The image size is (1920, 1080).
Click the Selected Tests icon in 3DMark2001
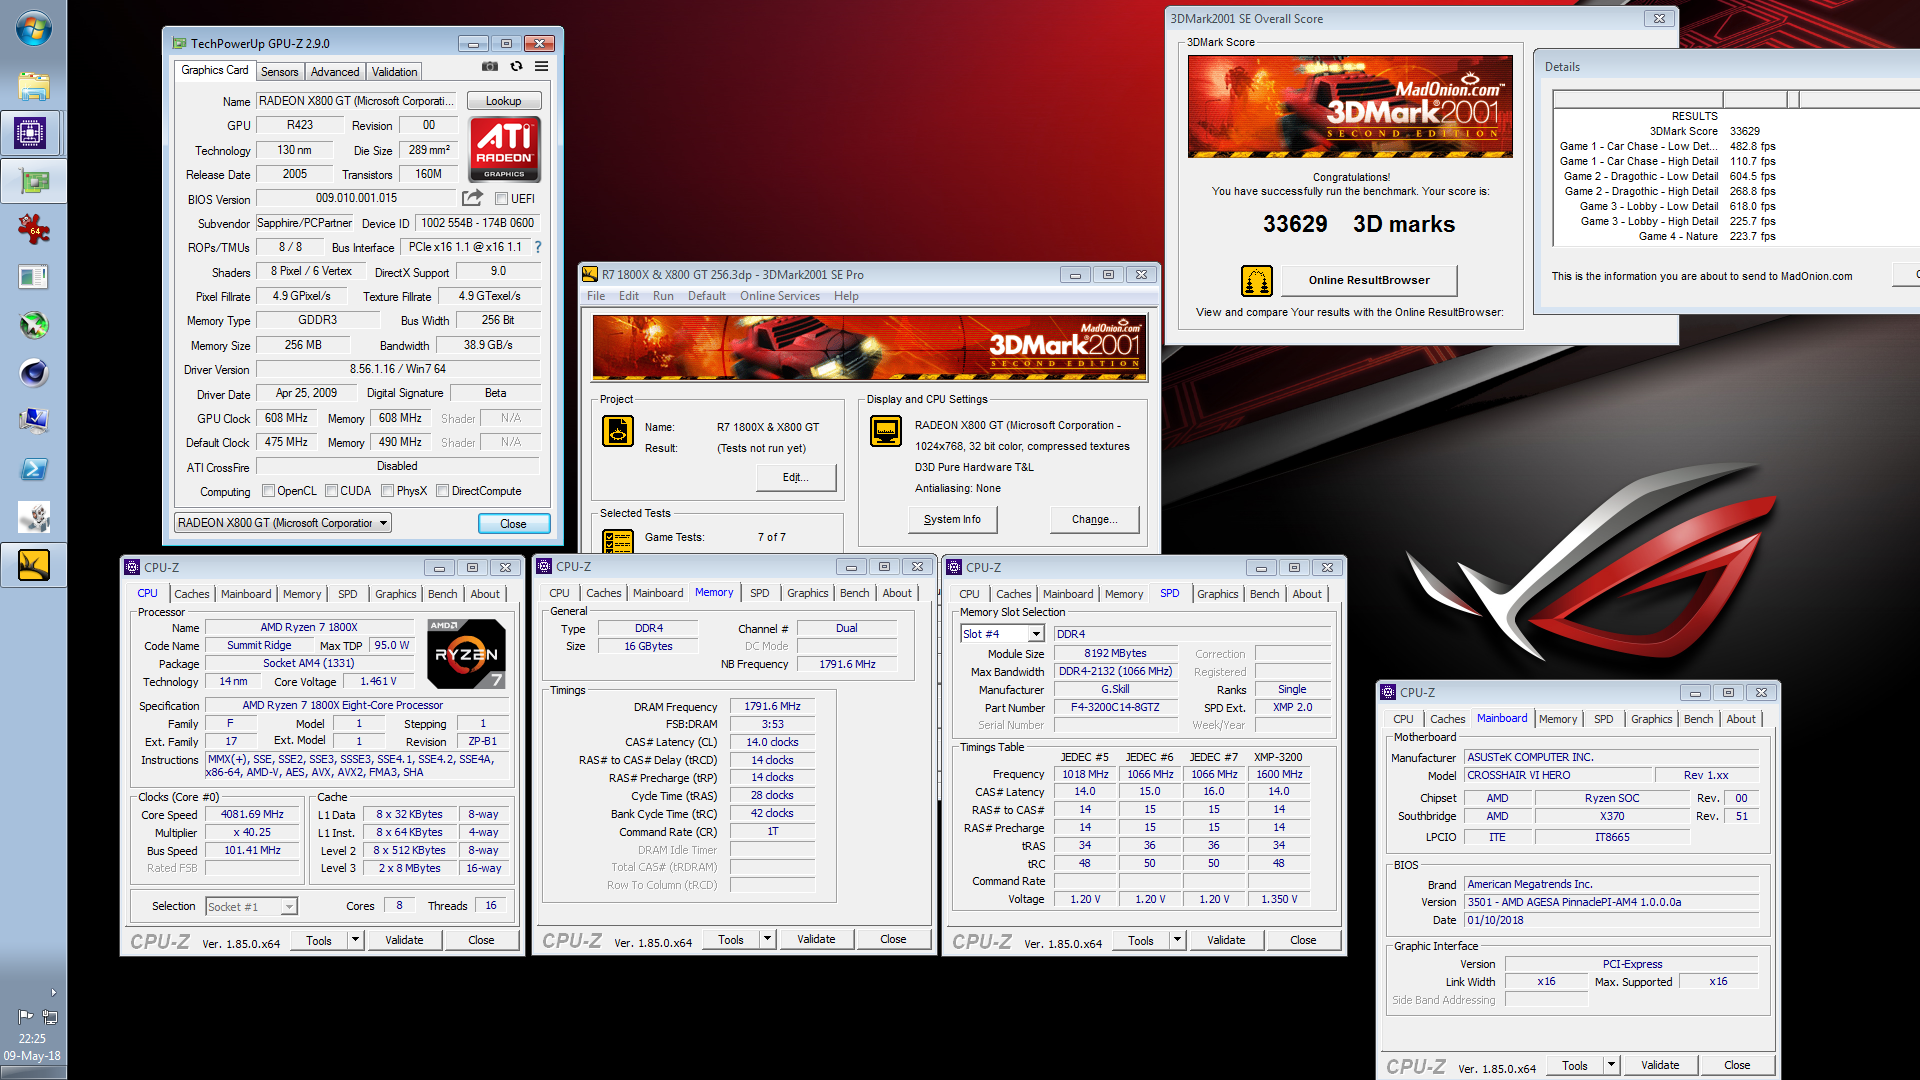click(618, 541)
